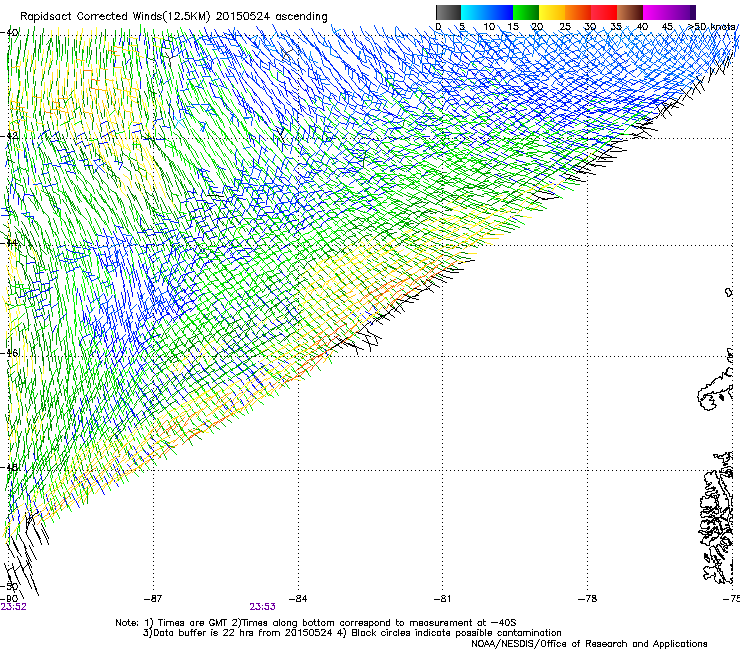Click the 'Rapidscat Corrected Winds(12.5KM)' title text
Viewport: 740px width, 650px height.
[x=115, y=17]
